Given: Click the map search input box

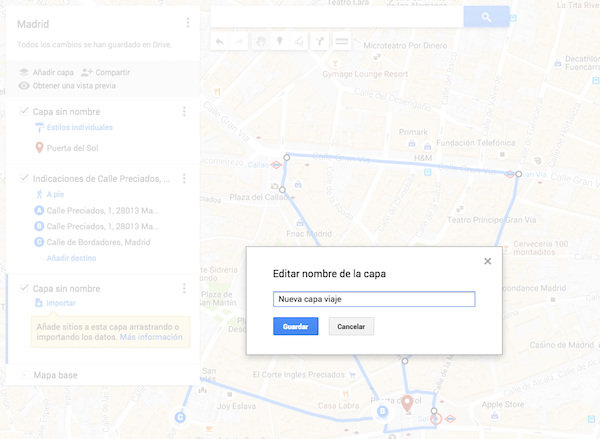Looking at the screenshot, I should click(x=337, y=17).
